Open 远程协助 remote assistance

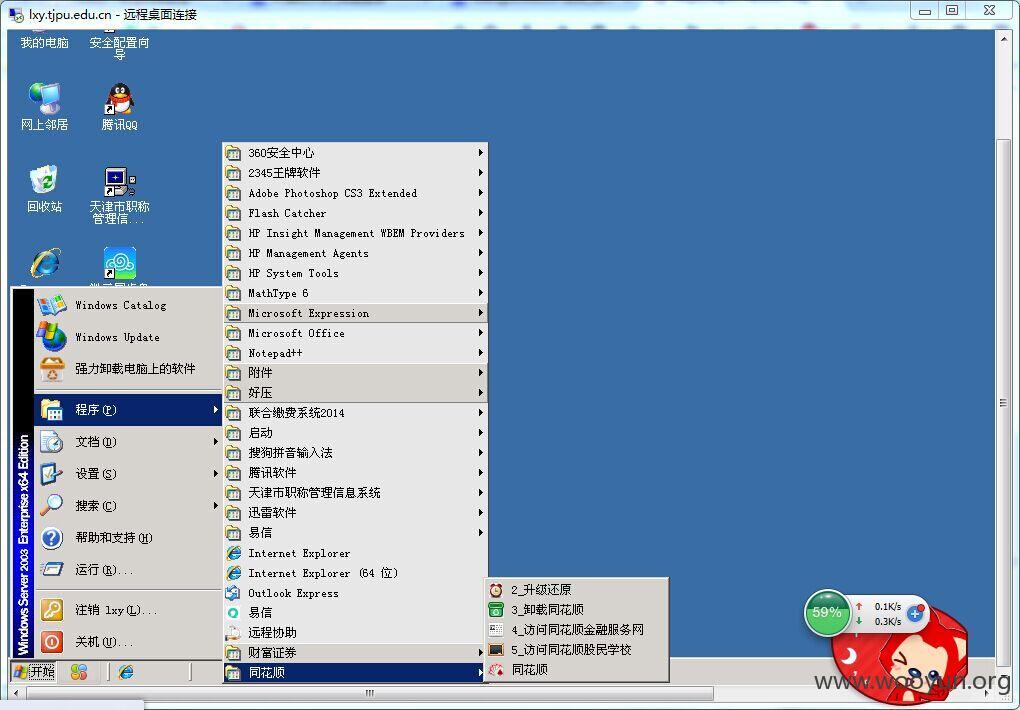click(355, 633)
